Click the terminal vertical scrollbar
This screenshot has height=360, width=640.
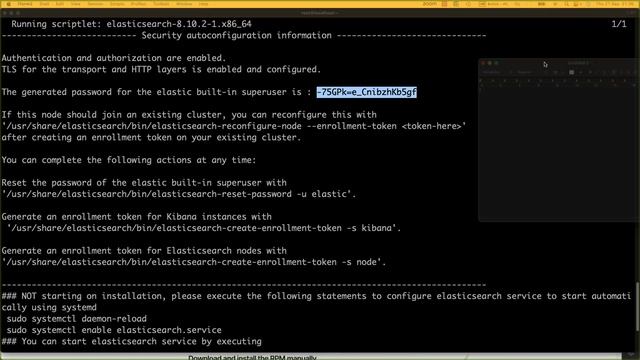click(638, 306)
